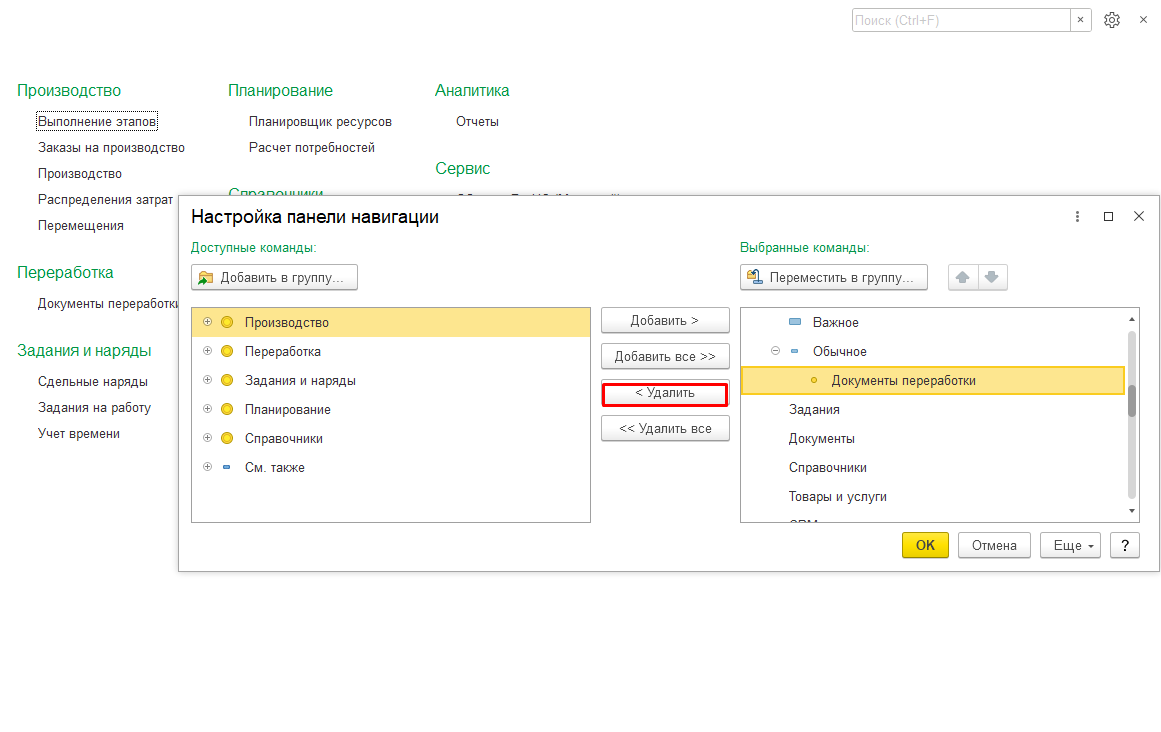
Task: Click the yellow circle icon beside Справочники
Action: [227, 438]
